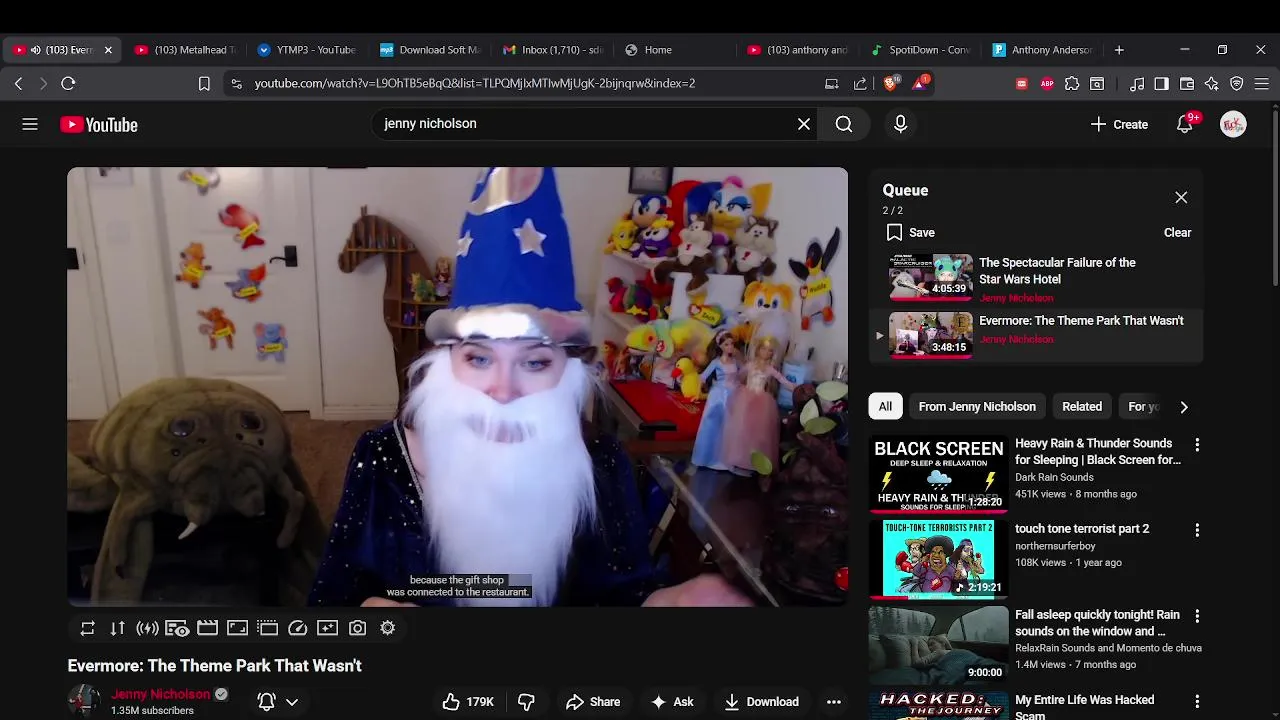The width and height of the screenshot is (1280, 720).
Task: Reload the page
Action: pos(68,84)
